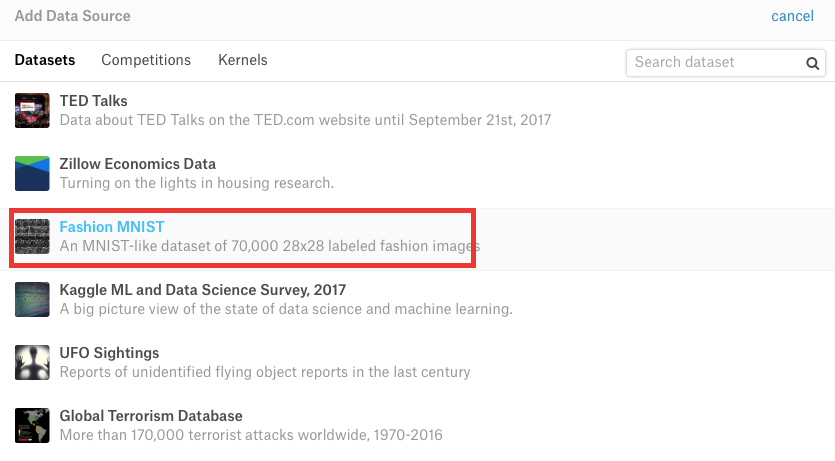The image size is (835, 461).
Task: Click the Fashion MNIST 70,000 images description
Action: (x=269, y=246)
